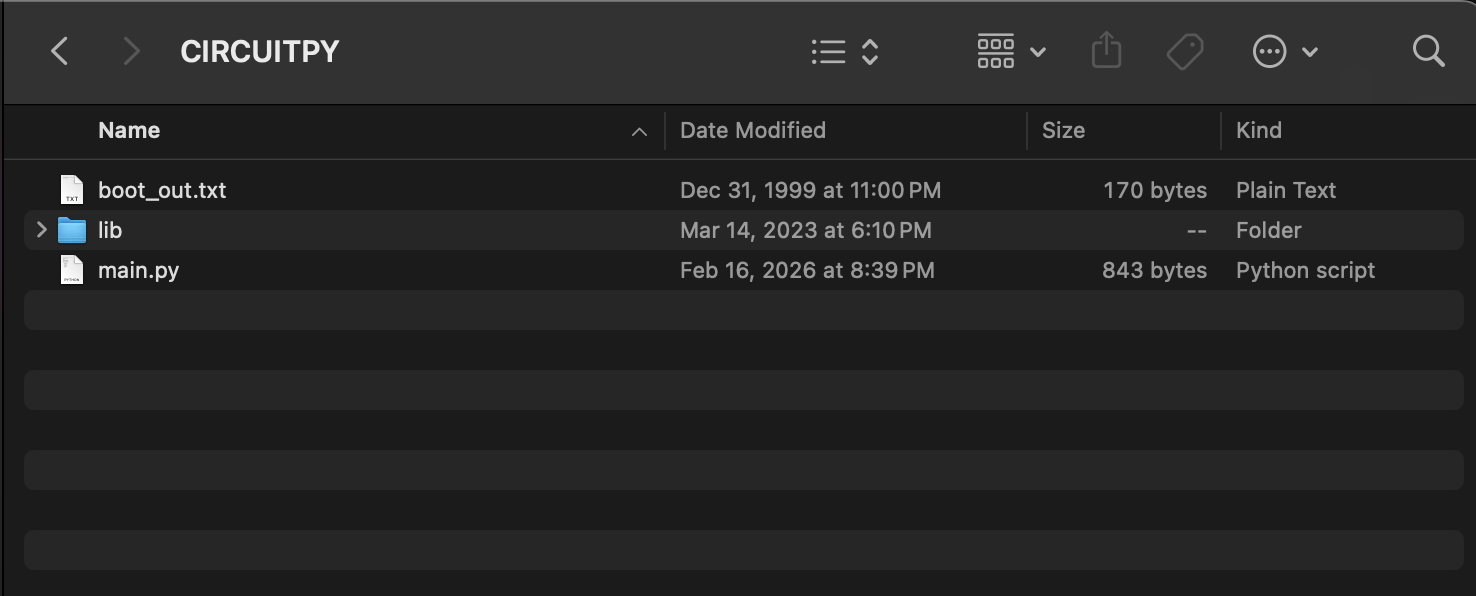The image size is (1476, 596).
Task: Toggle the ascending sort arrow indicator
Action: [639, 132]
